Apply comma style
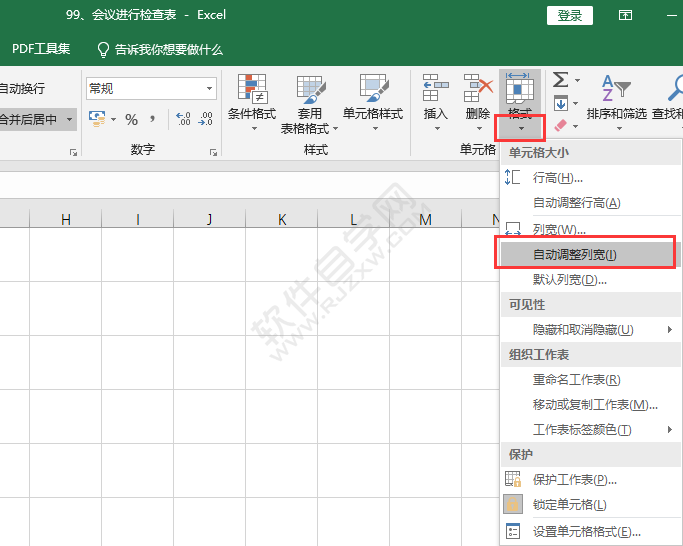 [x=152, y=119]
